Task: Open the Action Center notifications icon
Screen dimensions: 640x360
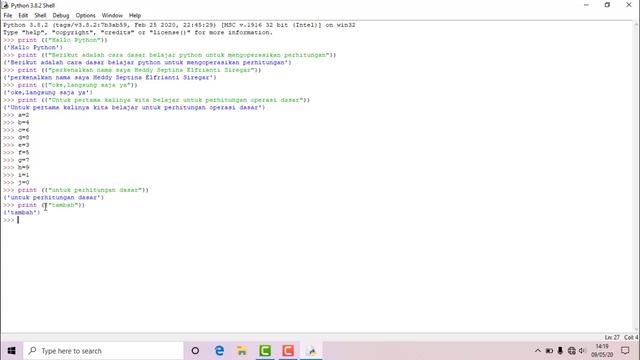Action: 625,351
